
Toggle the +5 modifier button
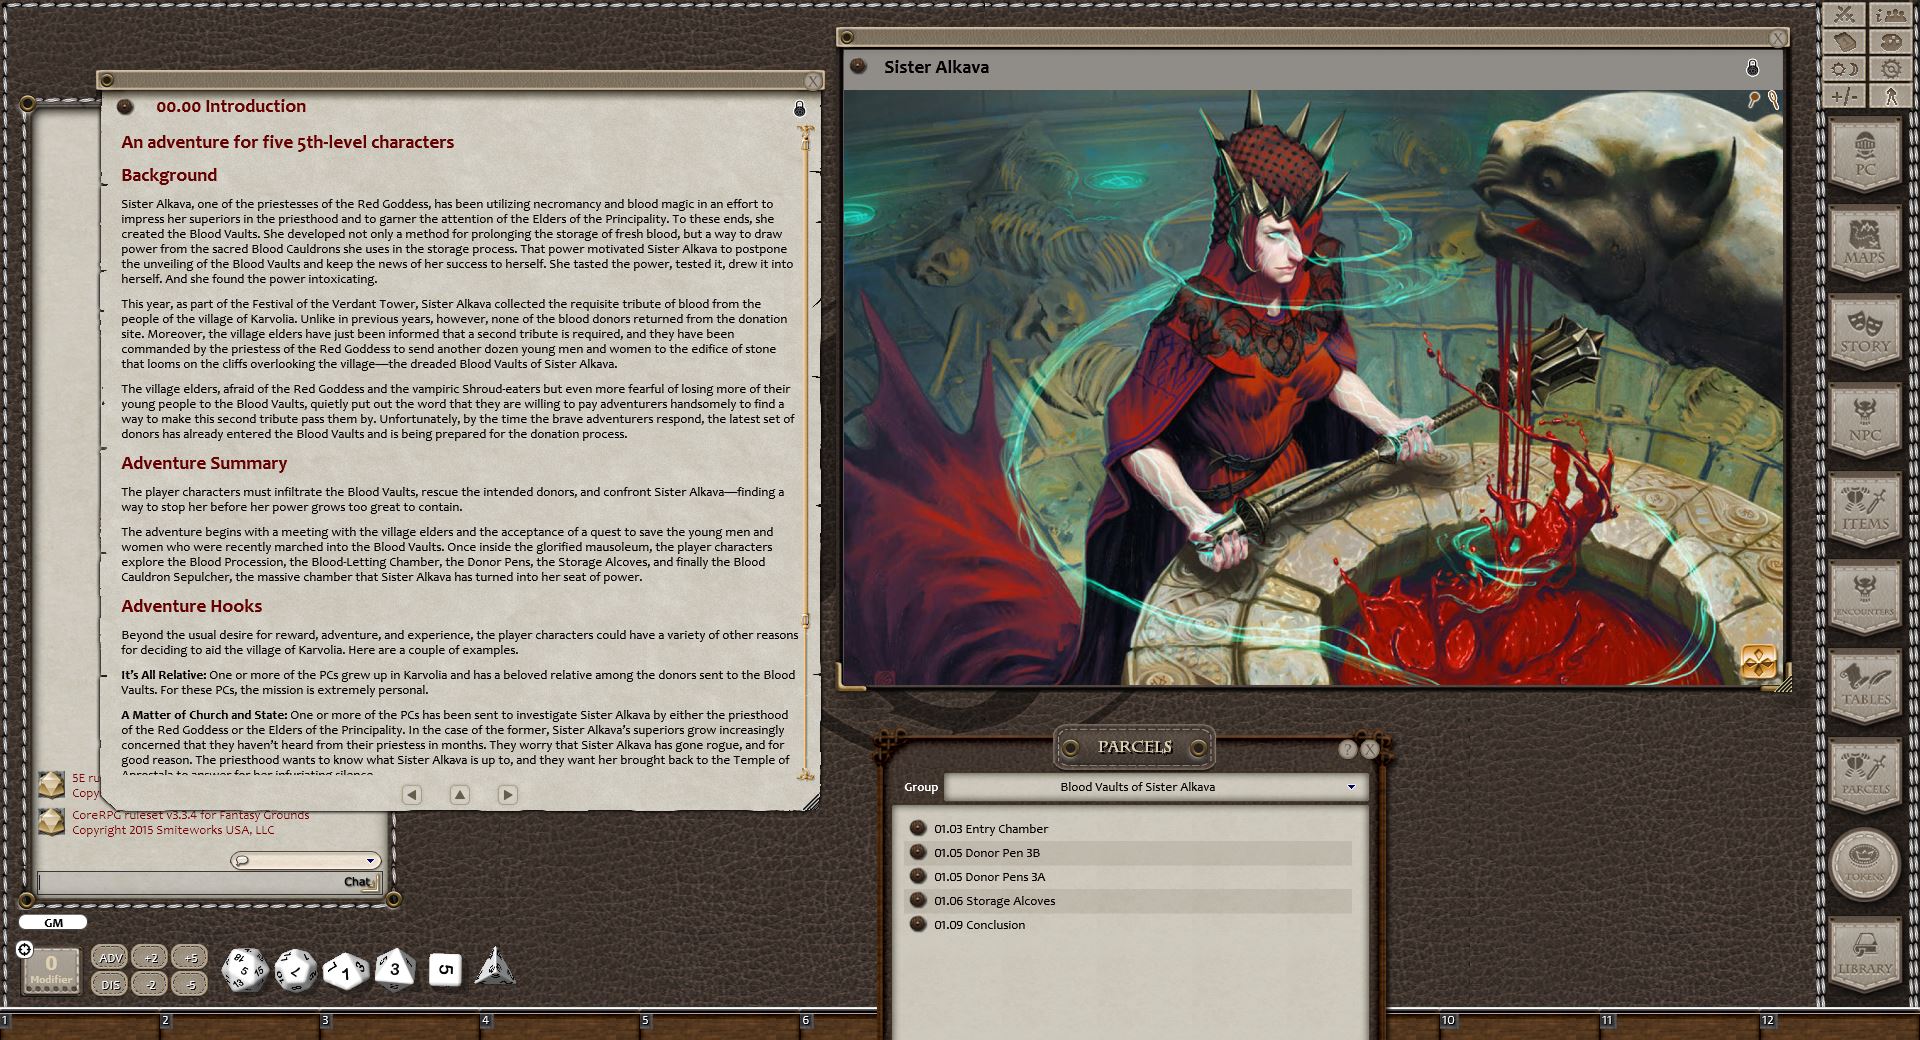point(190,957)
